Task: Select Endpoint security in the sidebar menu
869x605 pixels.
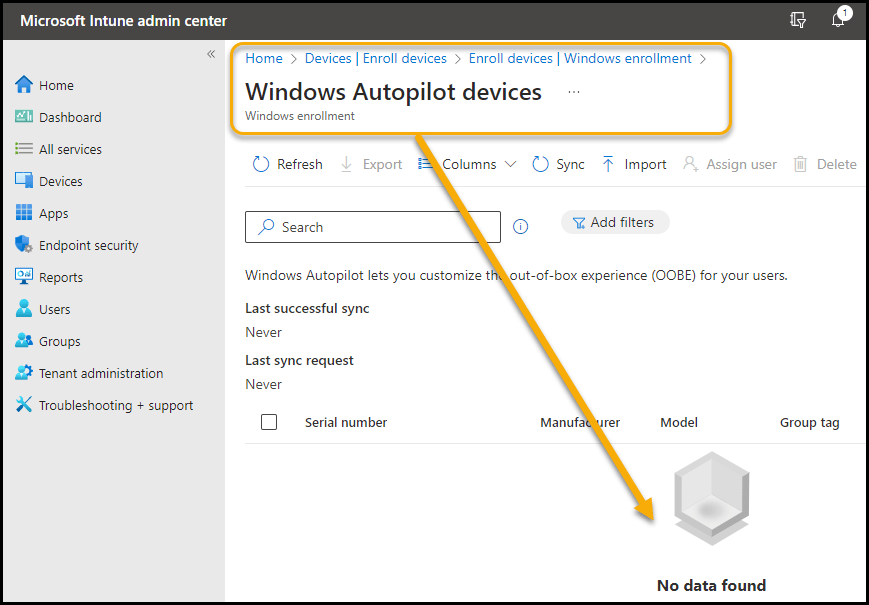Action: [x=88, y=245]
